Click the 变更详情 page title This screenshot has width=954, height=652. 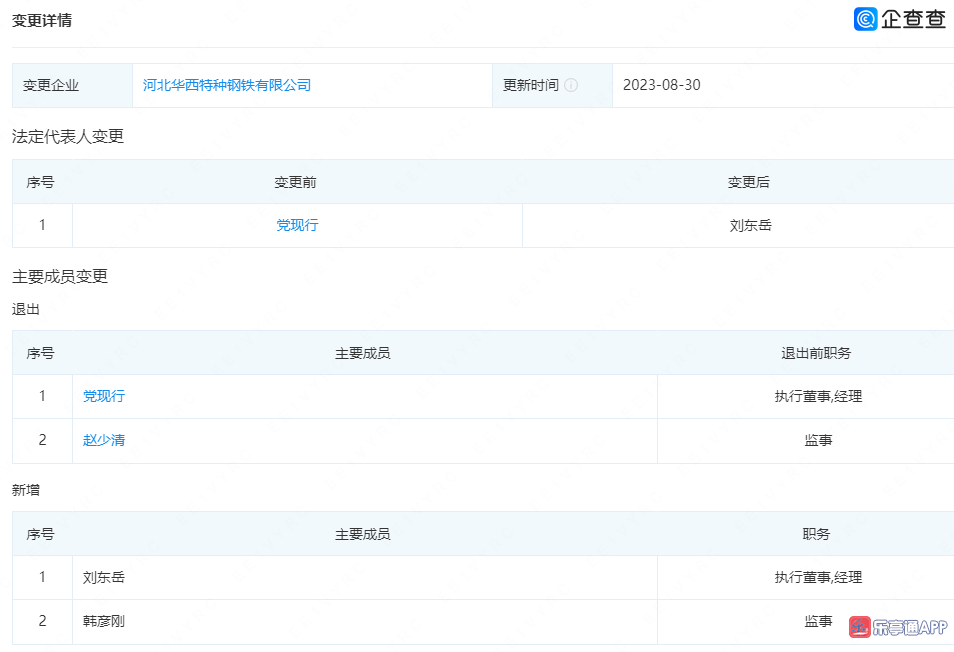[41, 20]
